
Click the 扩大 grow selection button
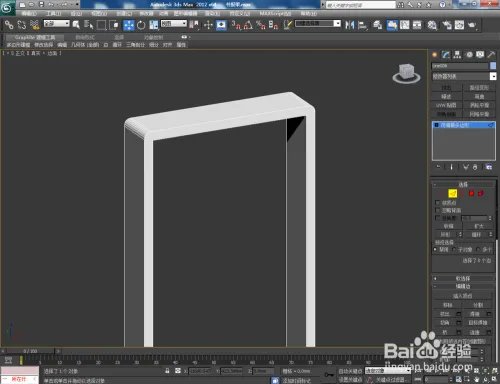pyautogui.click(x=479, y=226)
